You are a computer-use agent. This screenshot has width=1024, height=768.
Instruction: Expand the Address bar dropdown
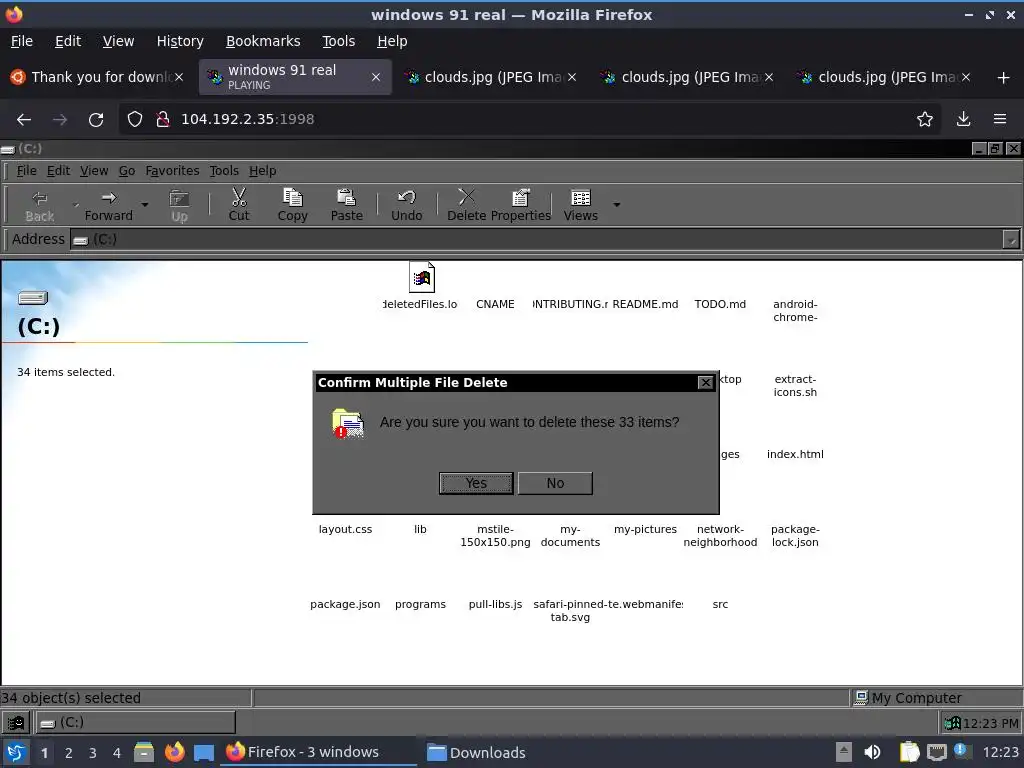coord(1011,240)
